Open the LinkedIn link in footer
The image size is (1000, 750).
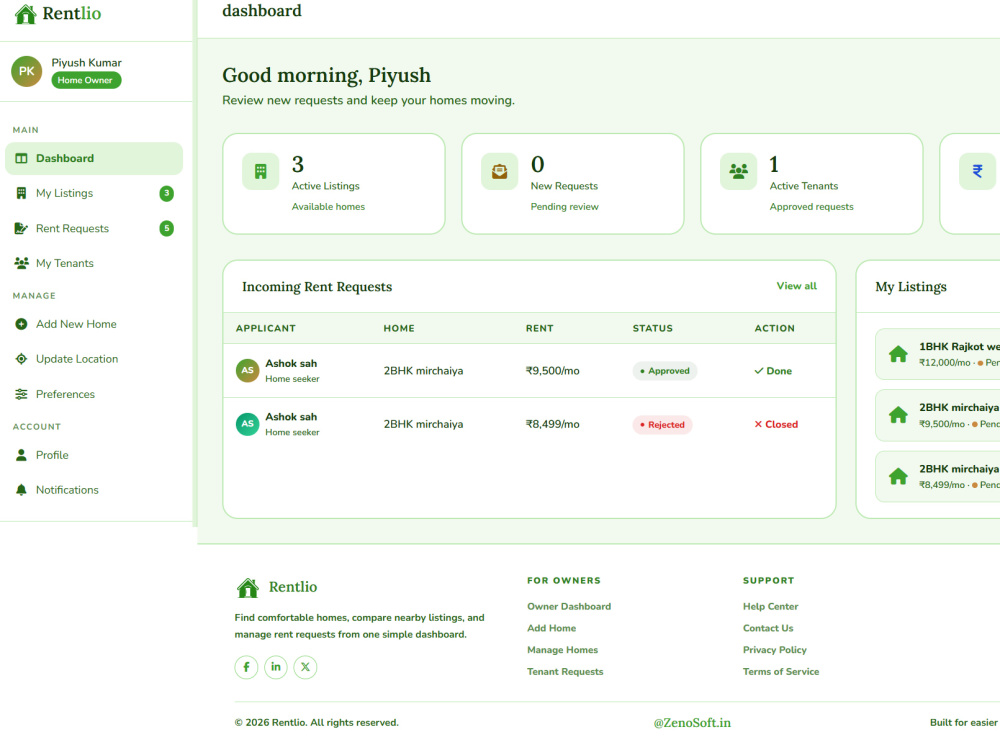[276, 667]
